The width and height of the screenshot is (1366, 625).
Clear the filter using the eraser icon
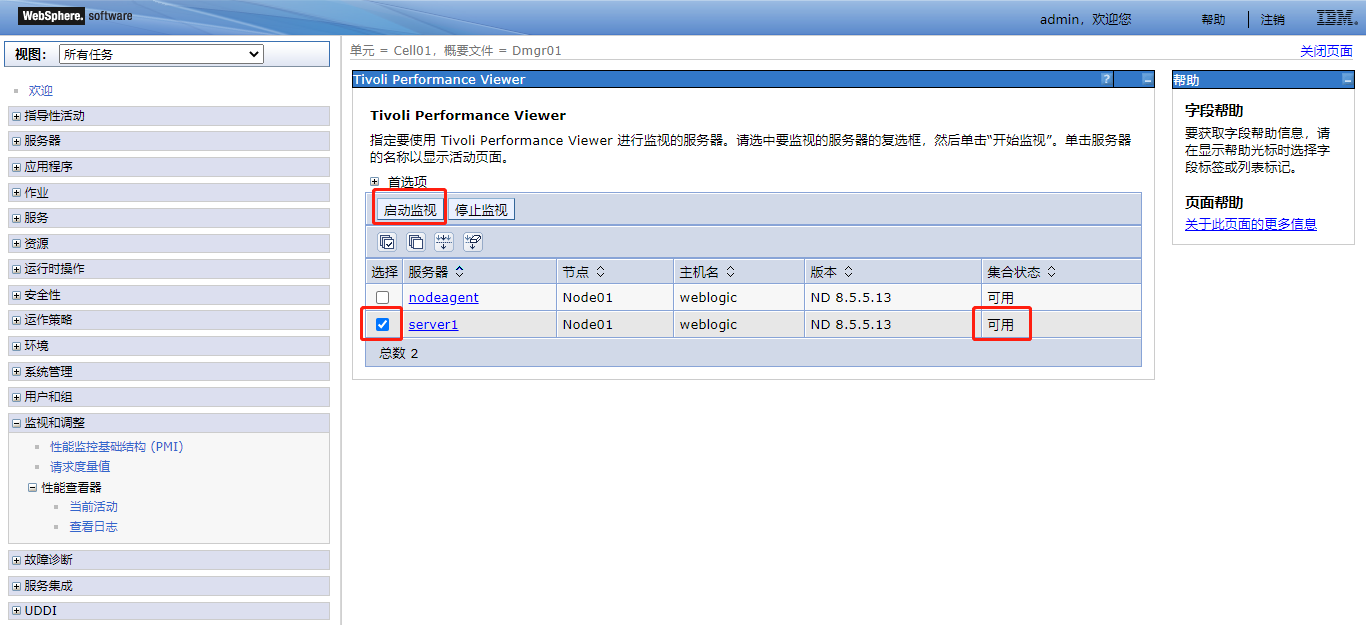(x=472, y=241)
